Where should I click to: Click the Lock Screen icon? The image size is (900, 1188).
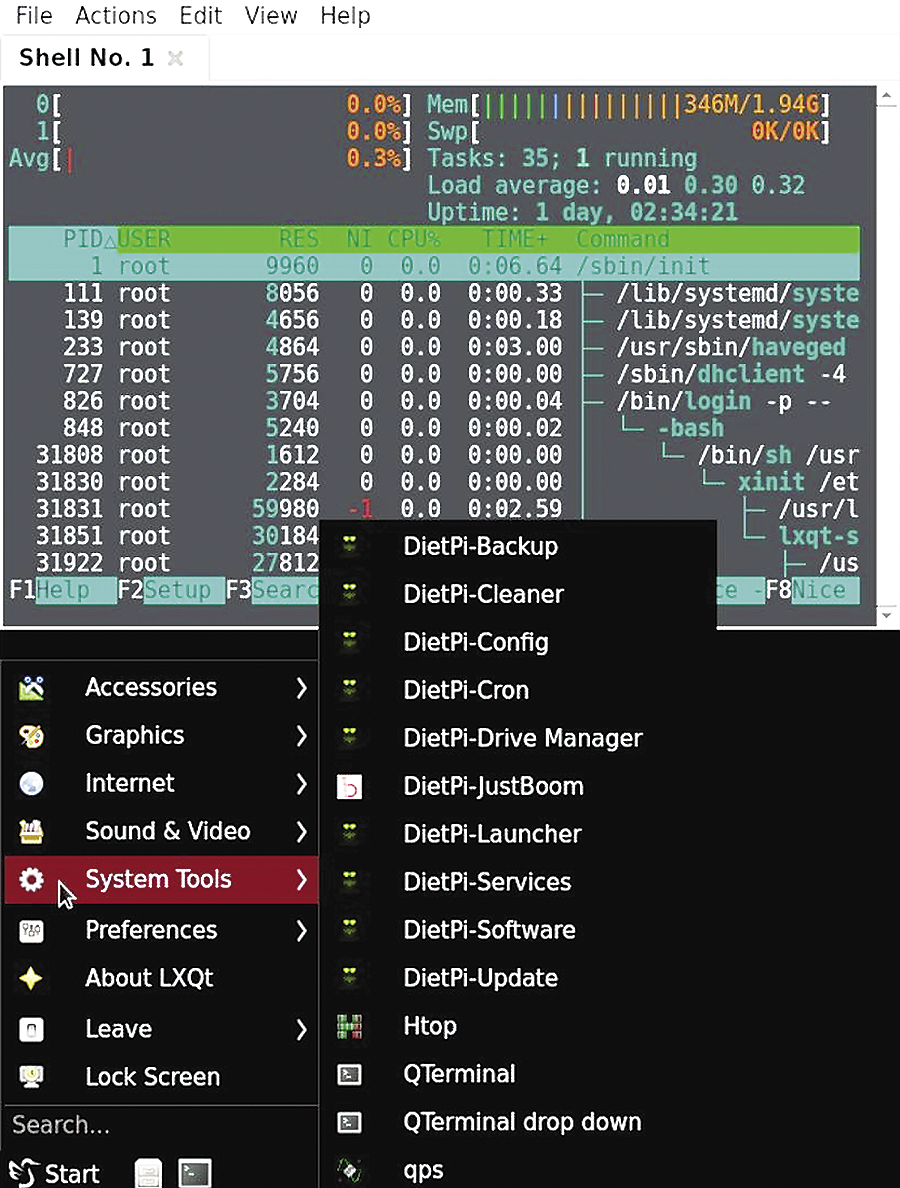click(31, 1077)
